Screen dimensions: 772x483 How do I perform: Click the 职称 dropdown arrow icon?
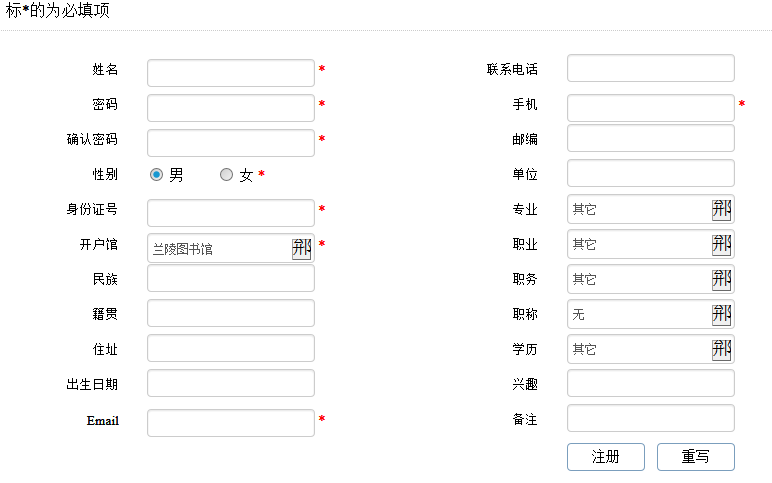coord(722,314)
